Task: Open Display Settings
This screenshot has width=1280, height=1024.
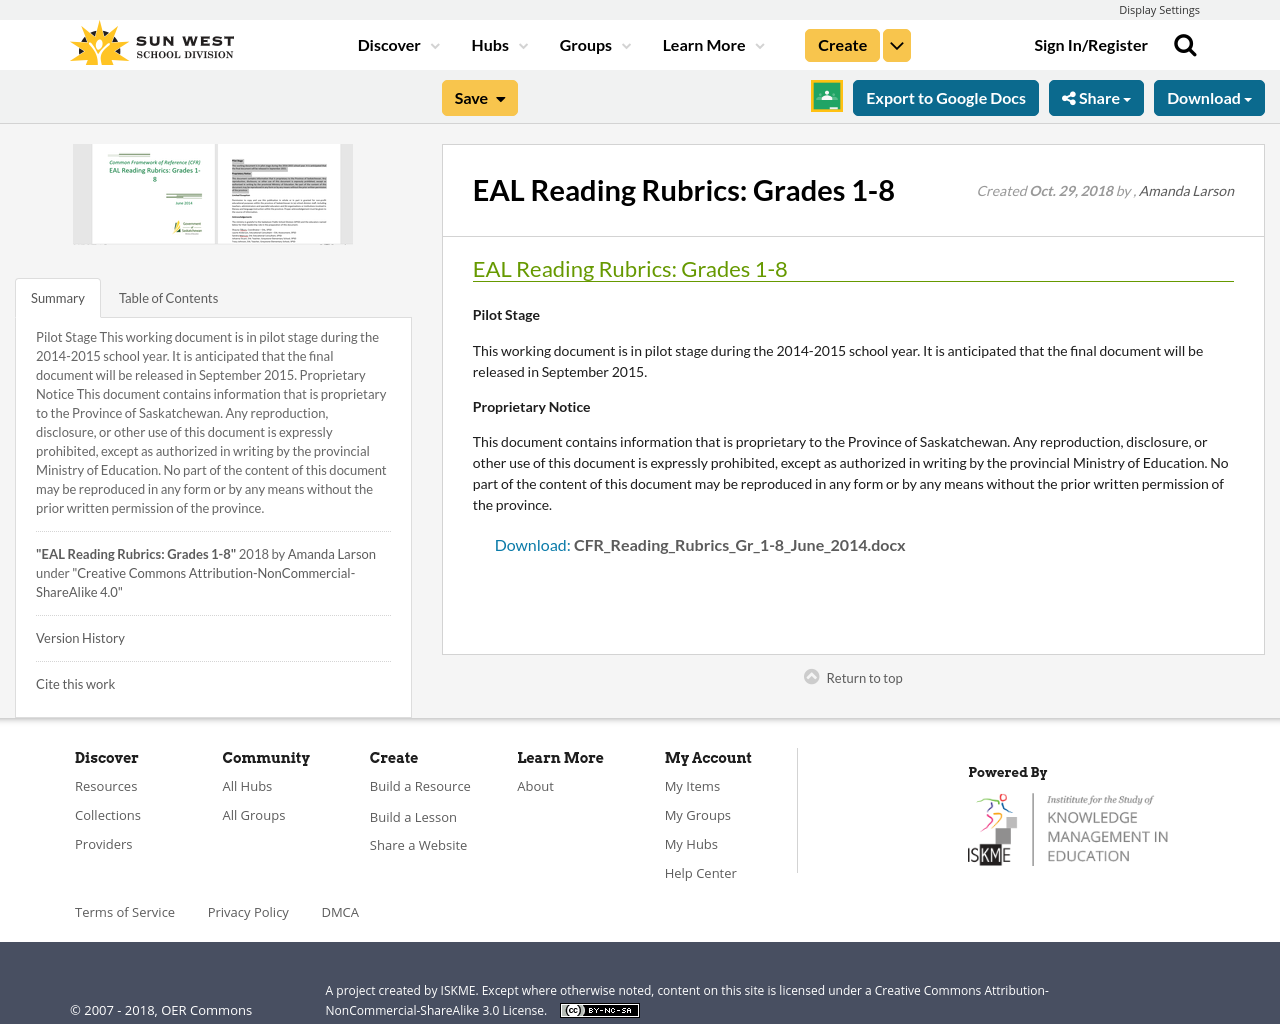Action: (1159, 9)
